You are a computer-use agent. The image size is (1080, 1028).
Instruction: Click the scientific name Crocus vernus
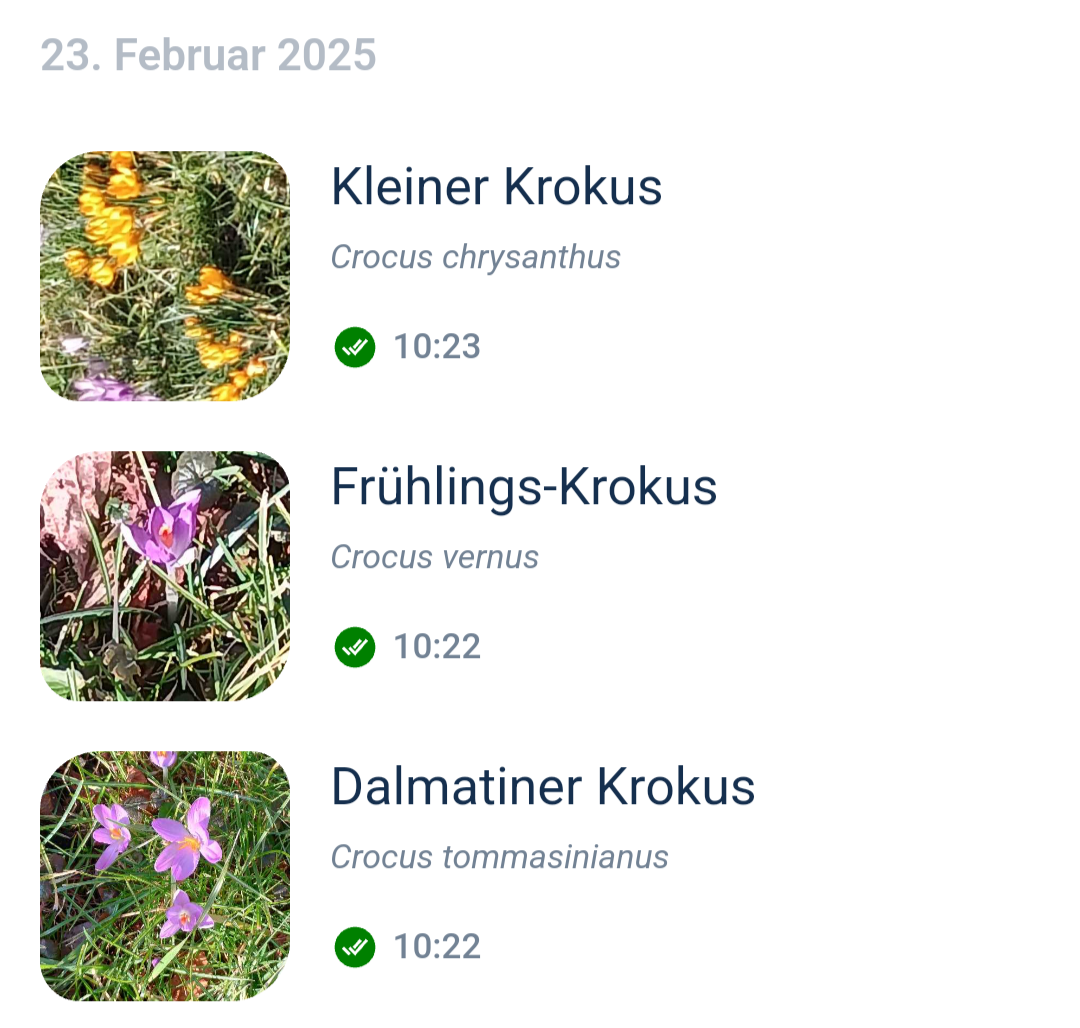pos(435,557)
